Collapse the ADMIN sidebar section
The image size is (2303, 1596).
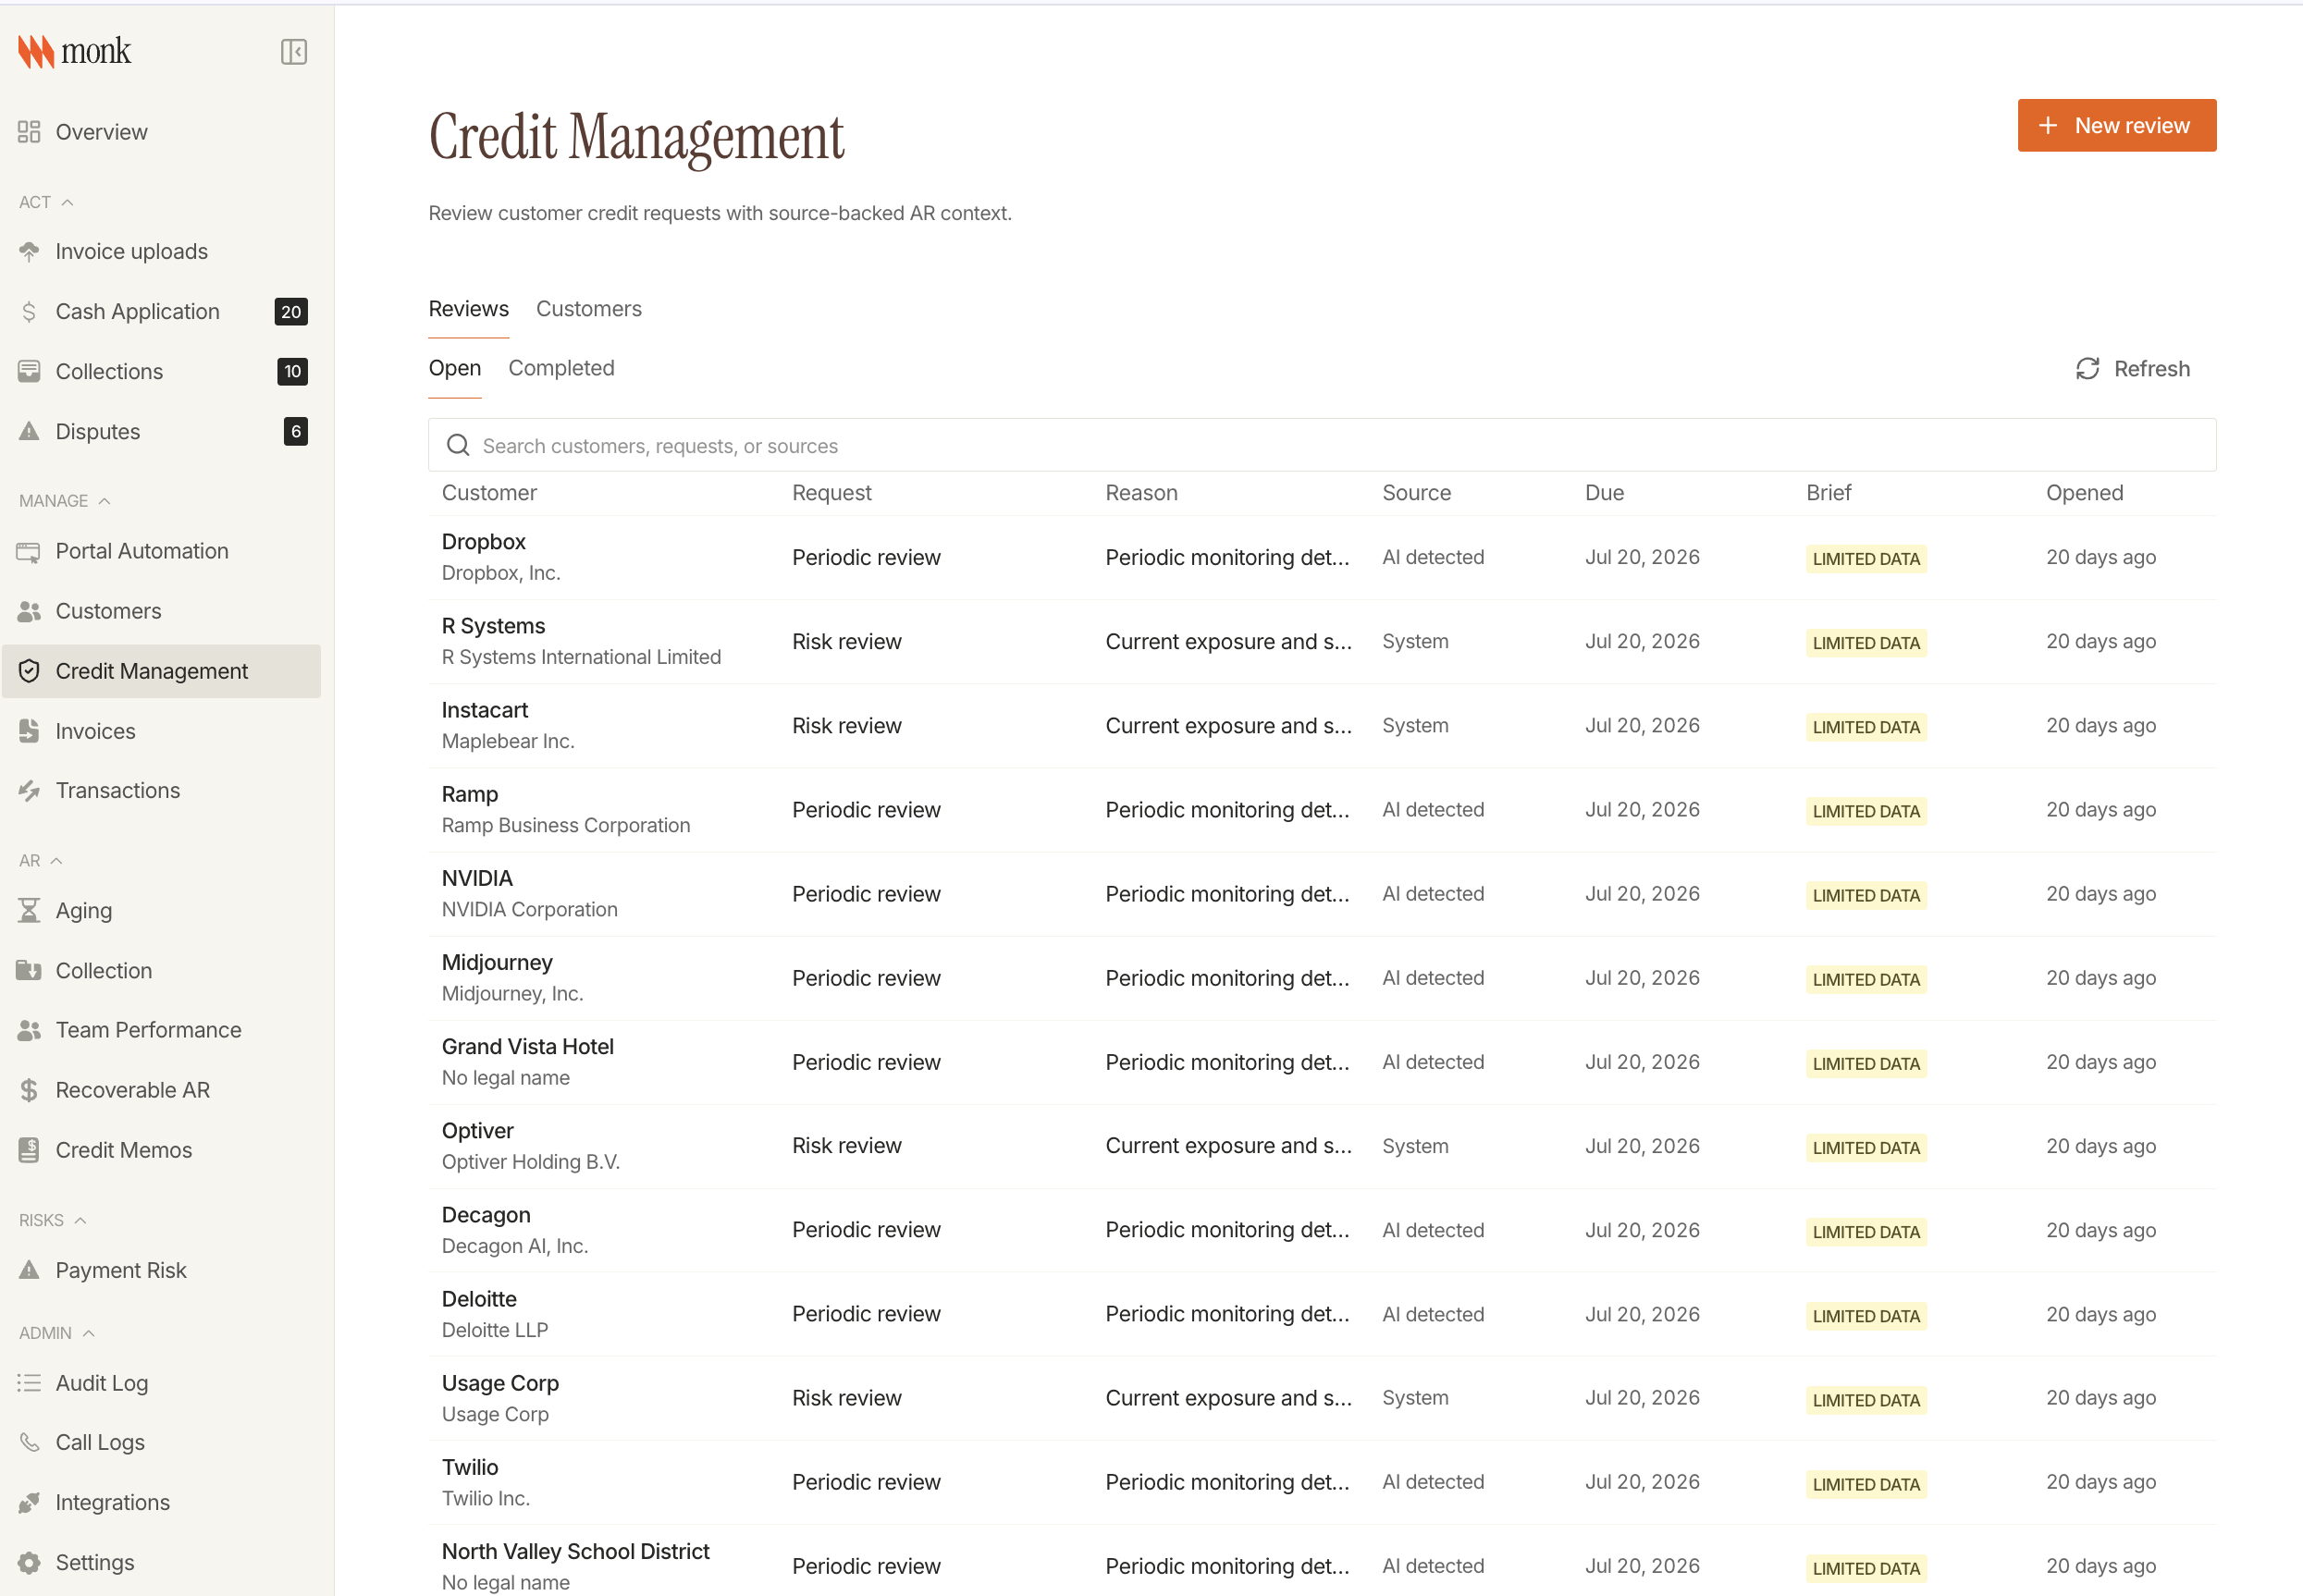(57, 1333)
